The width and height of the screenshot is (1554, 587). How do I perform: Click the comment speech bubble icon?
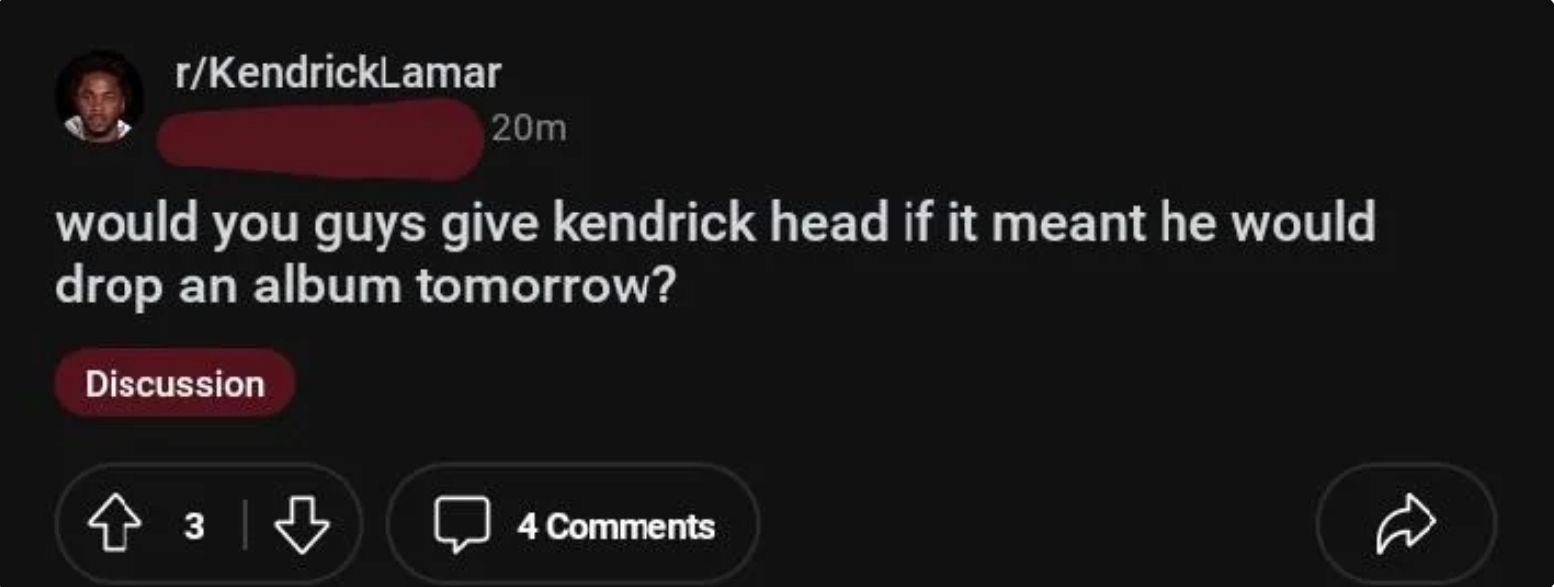pos(461,526)
